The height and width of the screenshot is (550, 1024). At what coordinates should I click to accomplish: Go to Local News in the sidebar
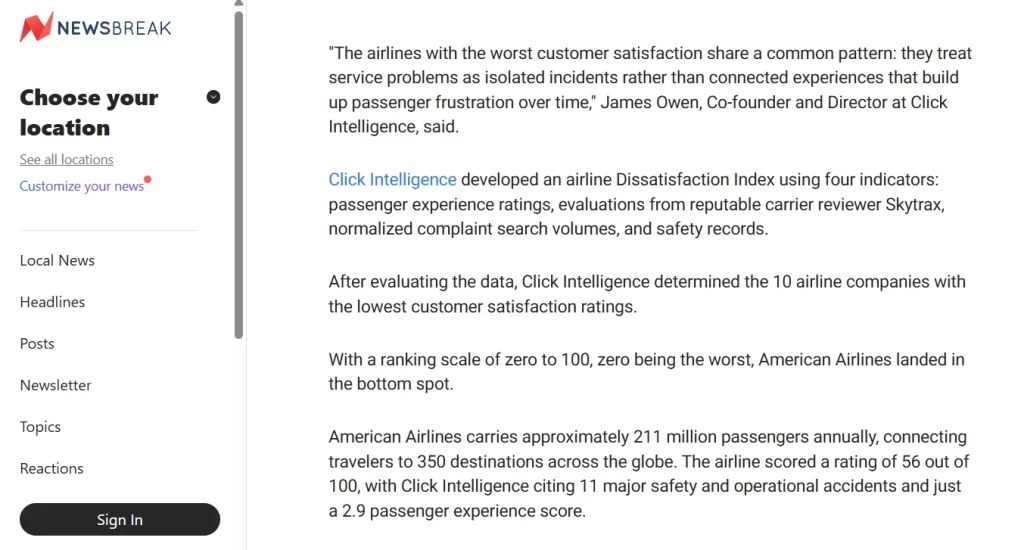coord(57,260)
